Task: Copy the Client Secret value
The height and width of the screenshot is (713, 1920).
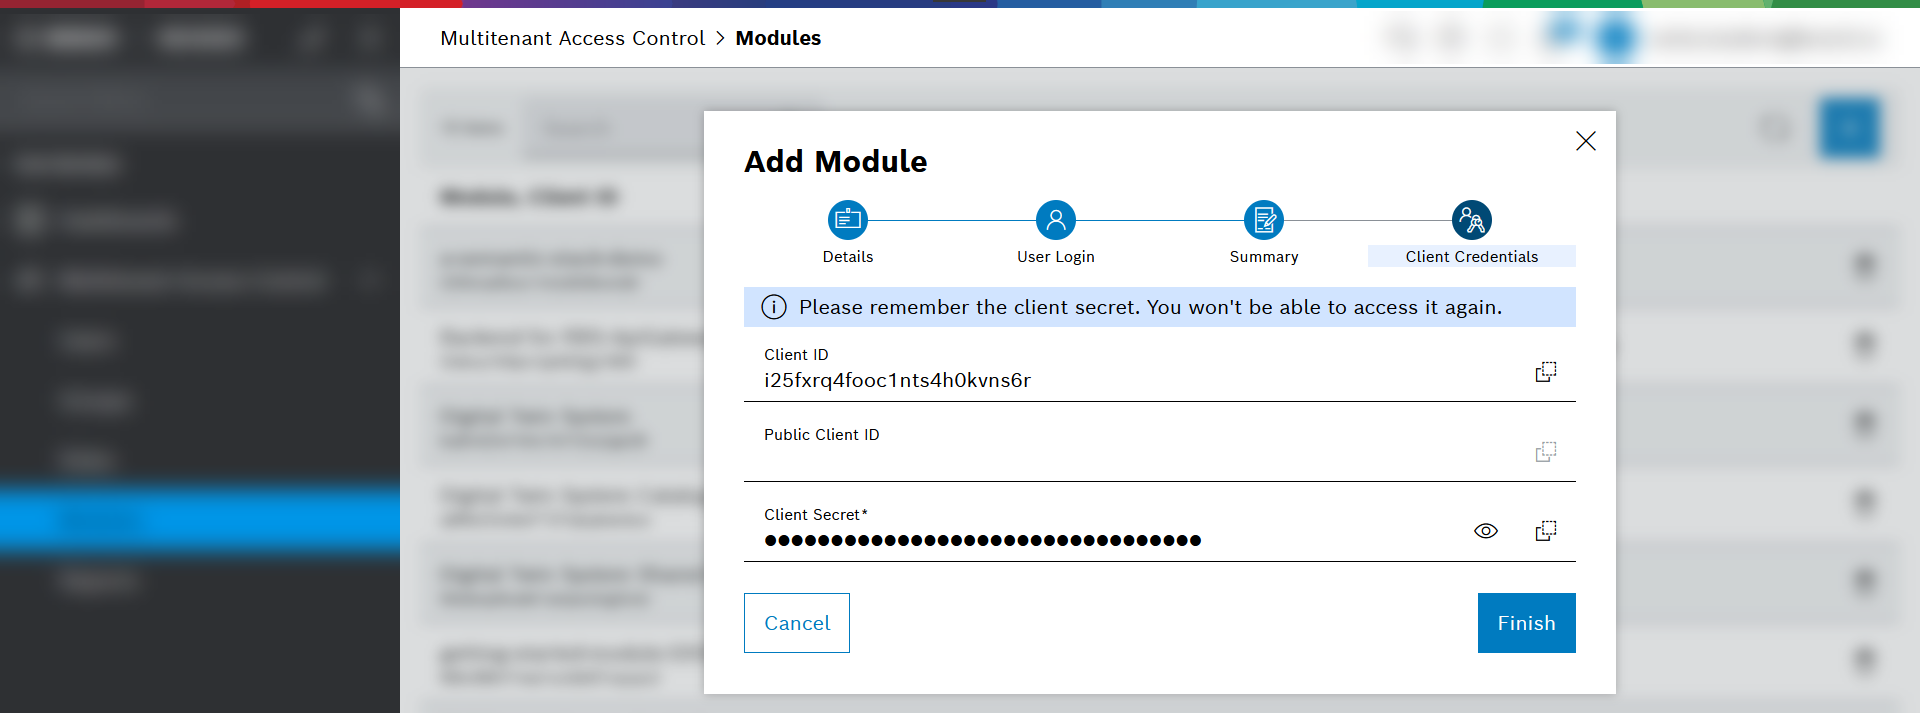Action: [x=1546, y=531]
